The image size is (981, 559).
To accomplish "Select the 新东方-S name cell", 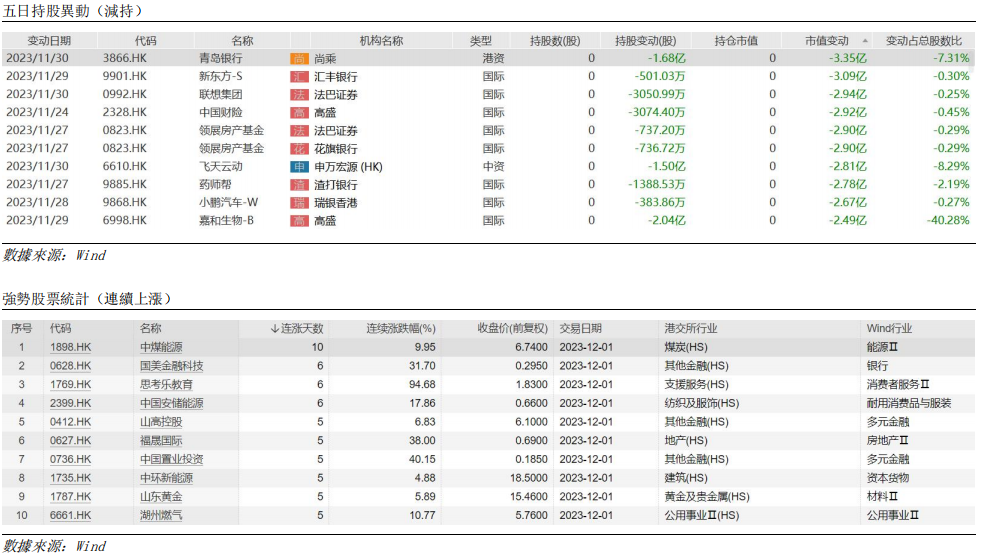I will tap(220, 76).
